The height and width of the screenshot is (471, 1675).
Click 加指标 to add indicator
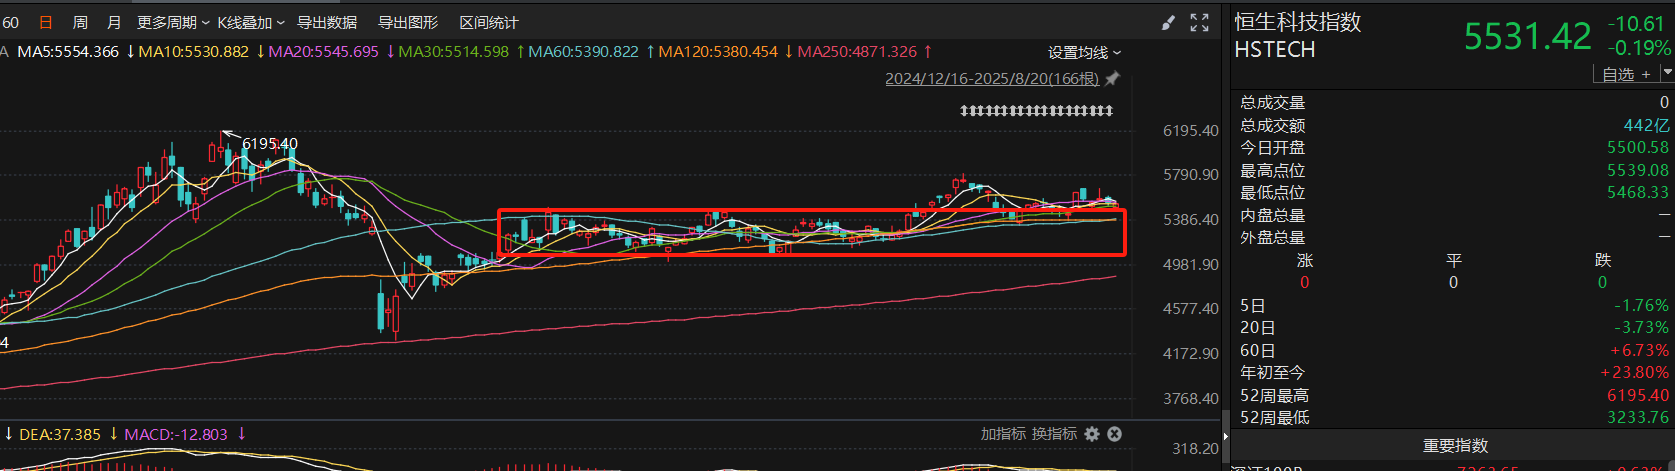coord(1003,434)
